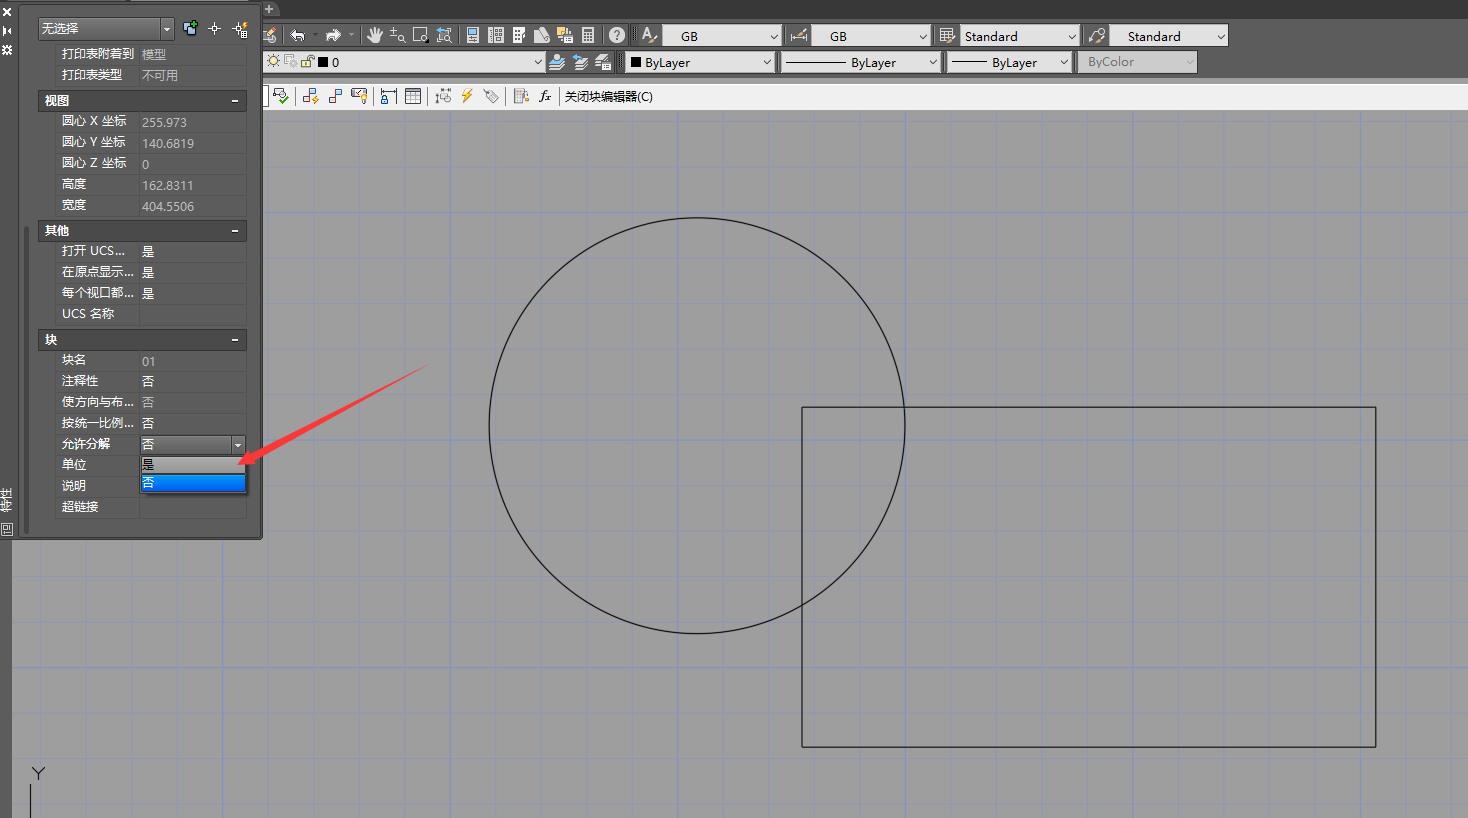Click the 块名 value field 01
1468x818 pixels.
pyautogui.click(x=192, y=361)
